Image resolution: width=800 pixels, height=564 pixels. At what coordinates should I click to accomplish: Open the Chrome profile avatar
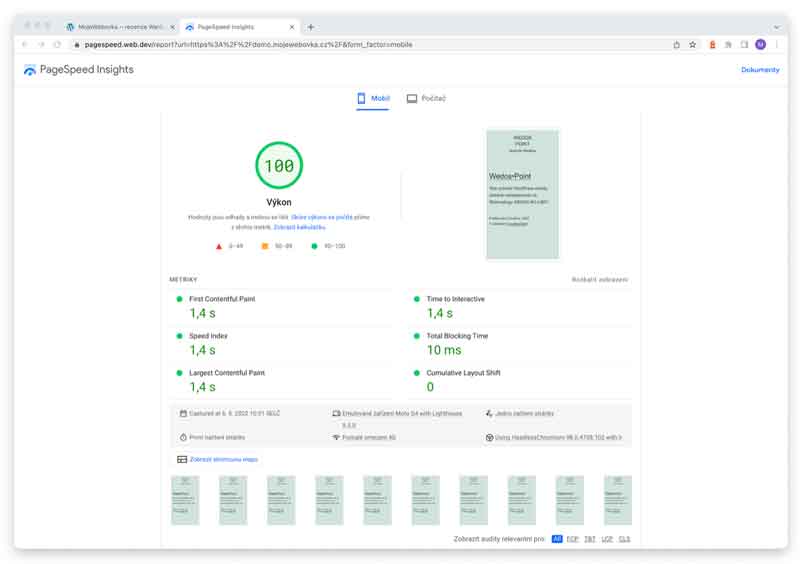click(x=760, y=44)
